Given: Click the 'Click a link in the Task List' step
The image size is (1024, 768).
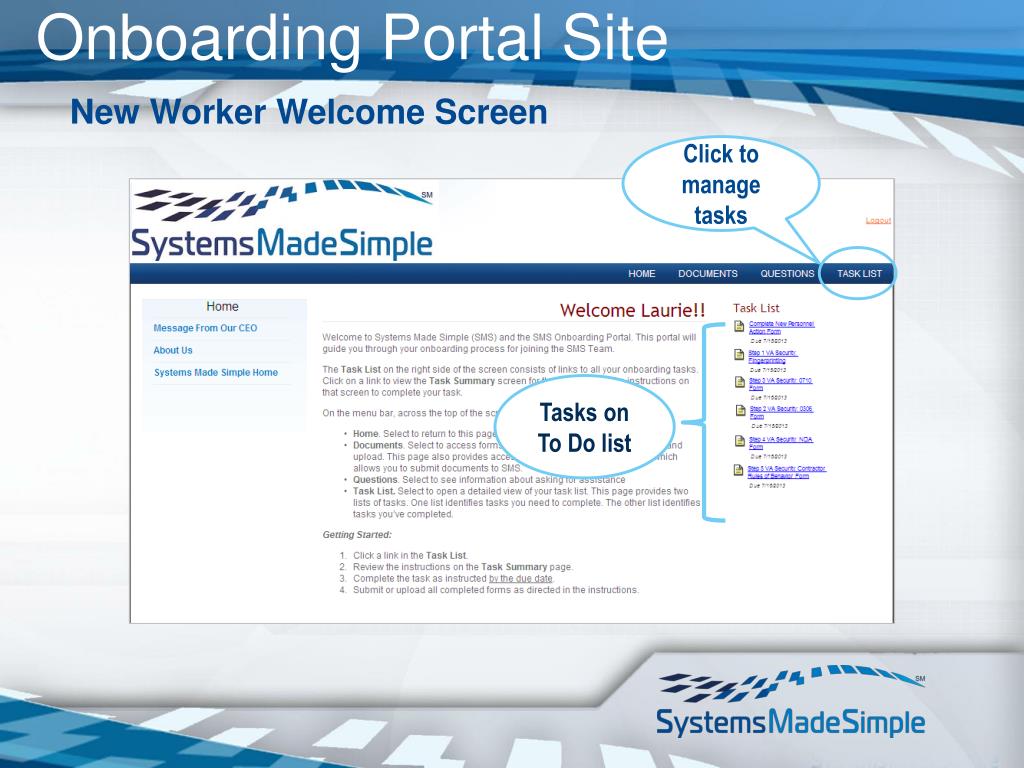Looking at the screenshot, I should coord(411,556).
